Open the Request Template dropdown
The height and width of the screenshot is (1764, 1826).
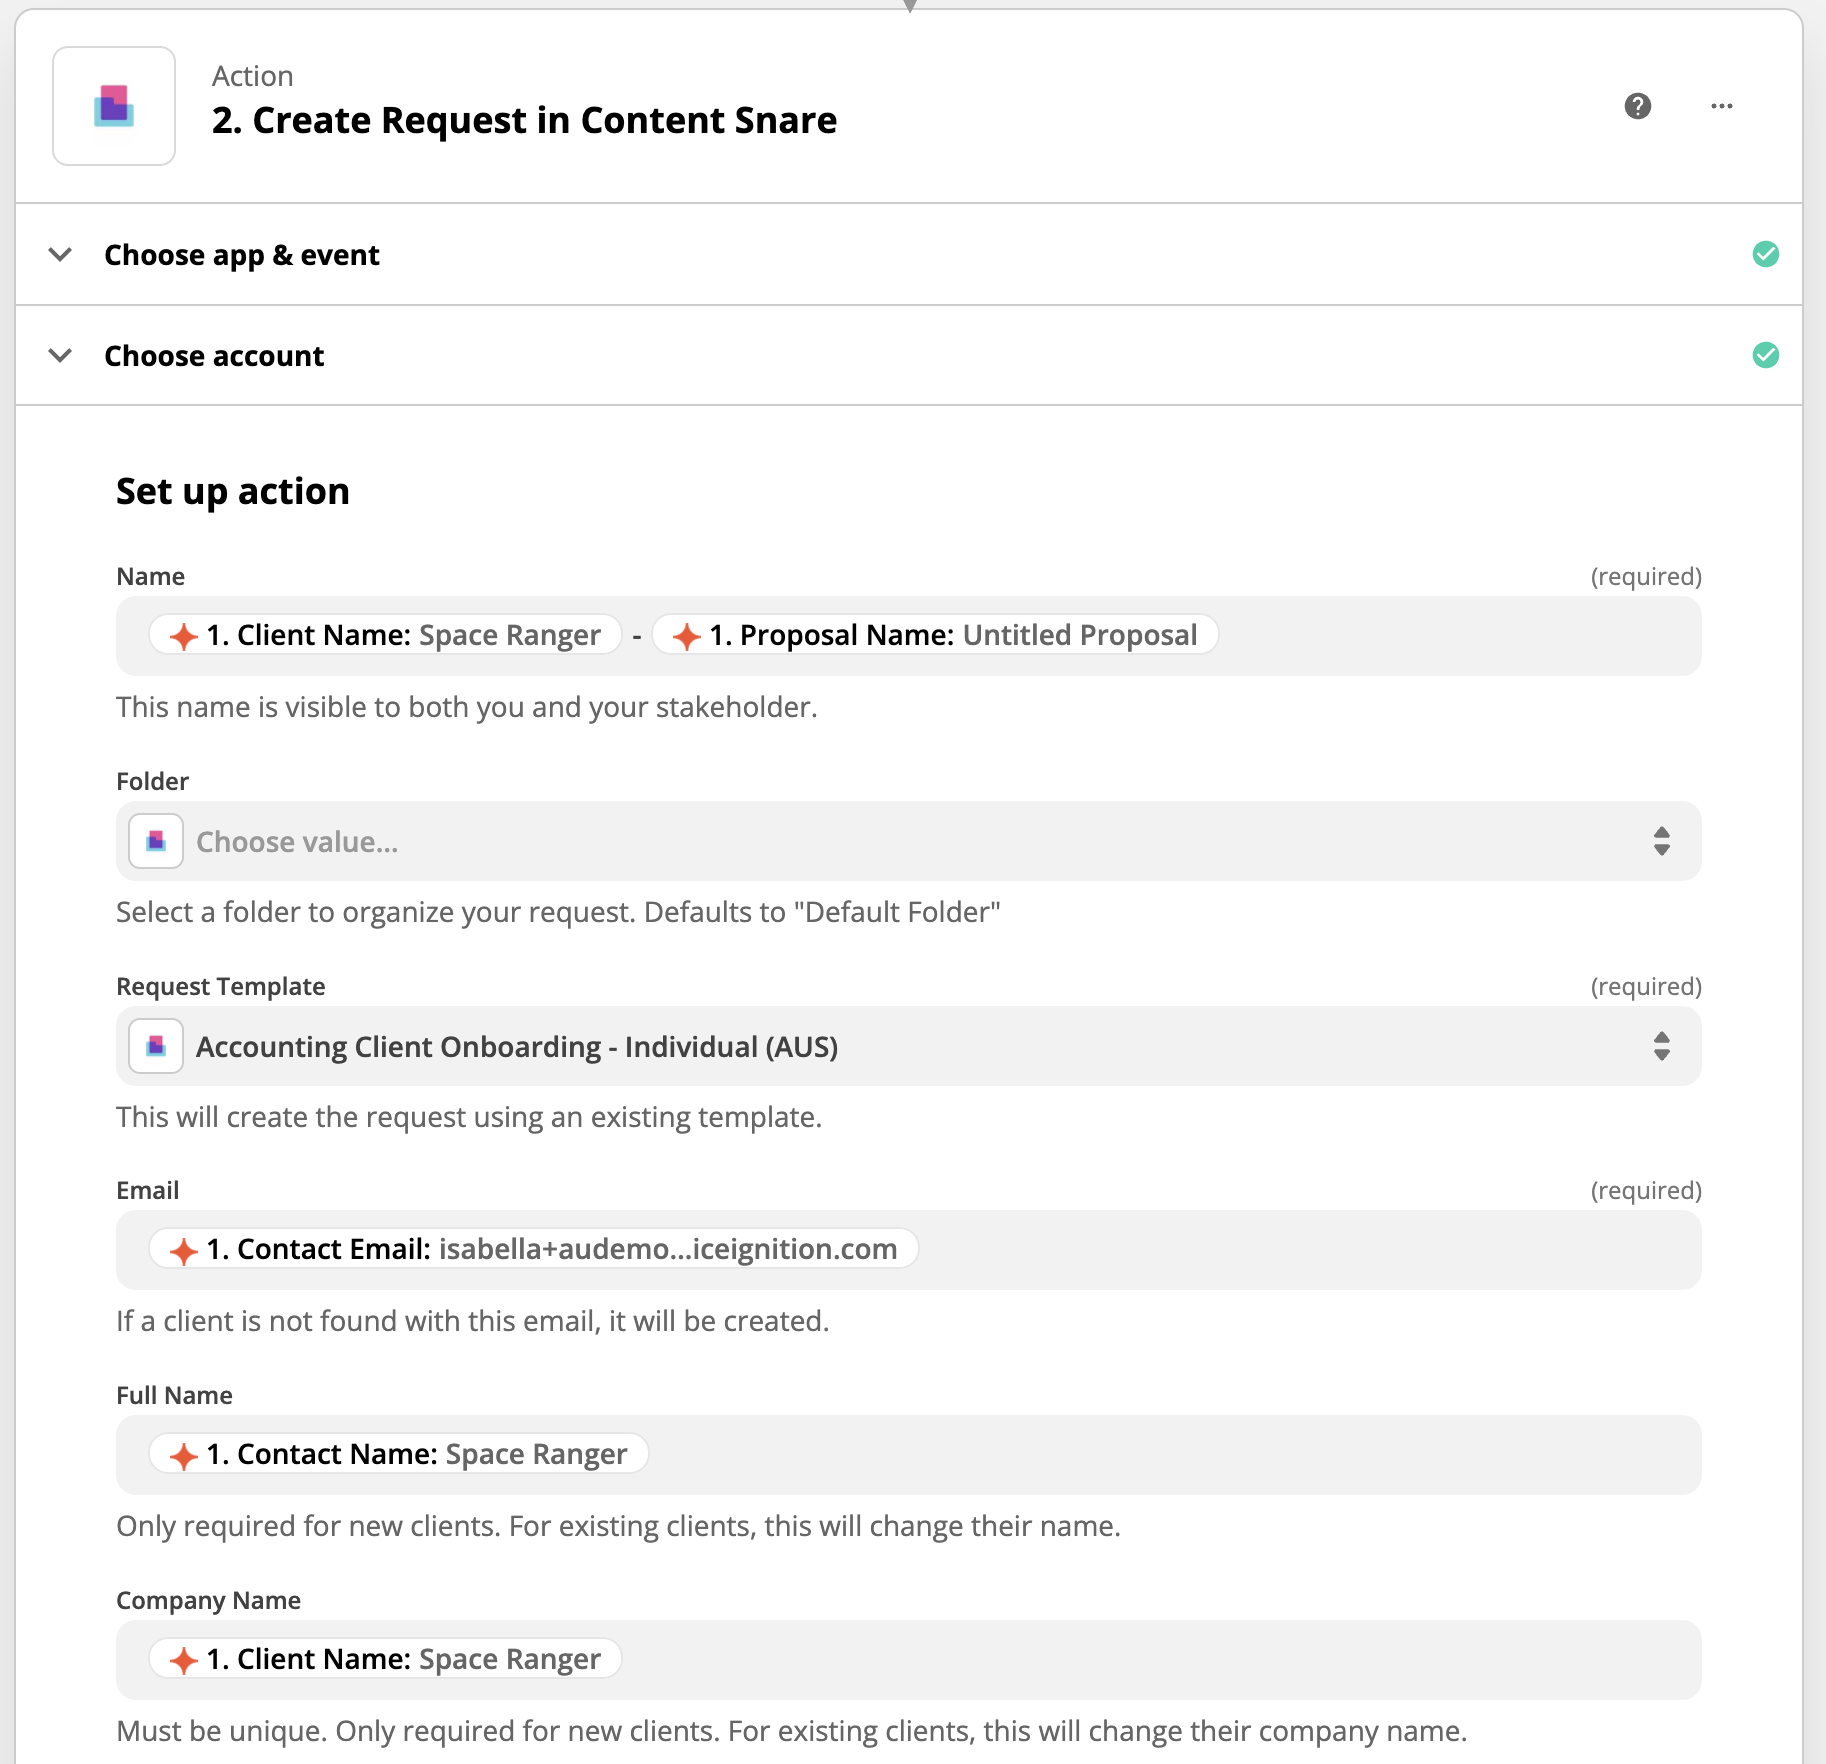908,1046
